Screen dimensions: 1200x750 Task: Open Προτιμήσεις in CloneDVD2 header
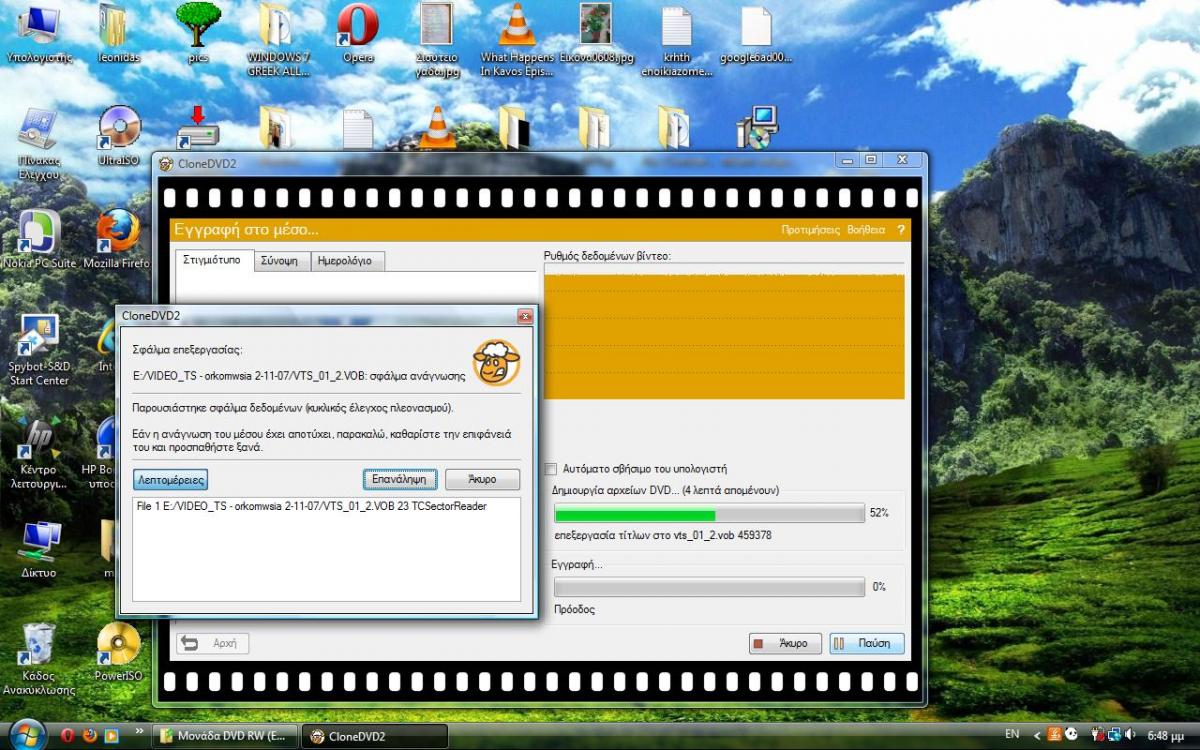coord(810,230)
